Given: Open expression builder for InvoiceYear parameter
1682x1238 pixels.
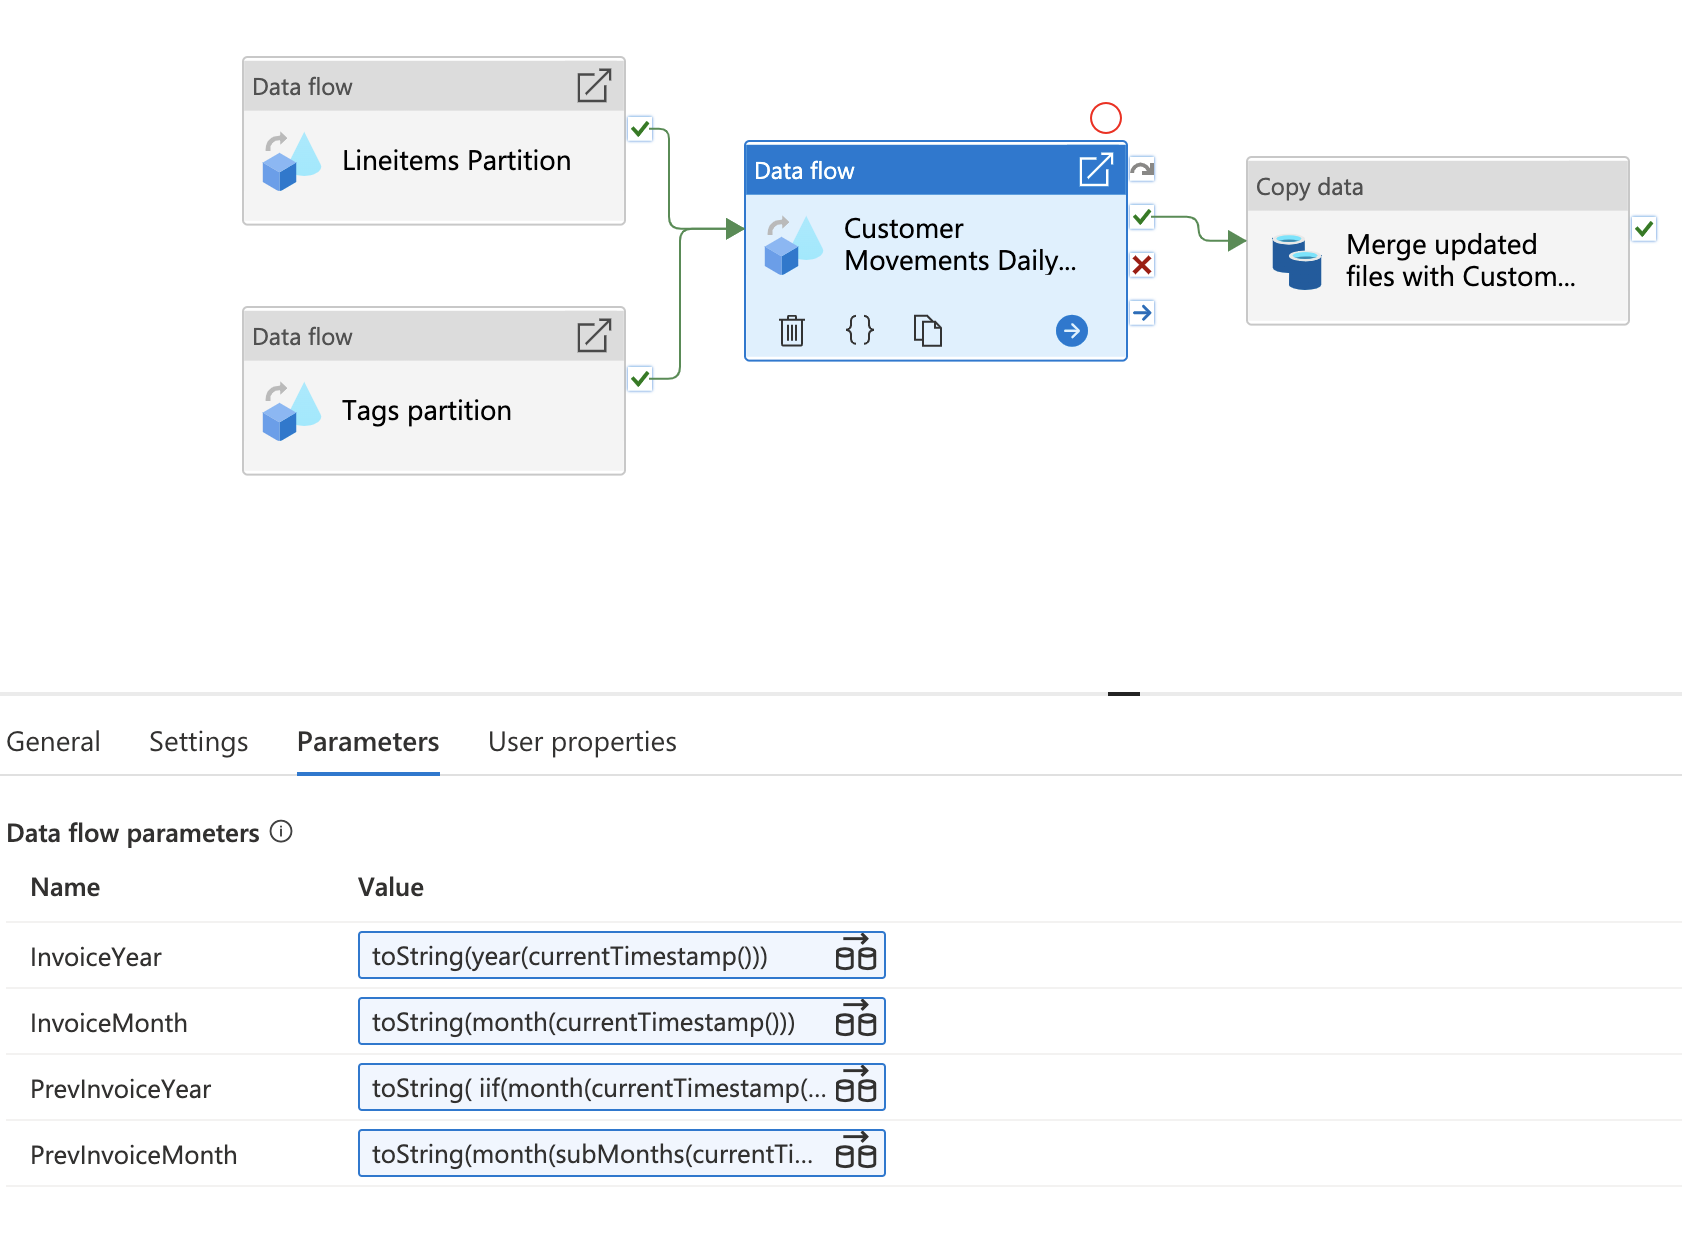Looking at the screenshot, I should [857, 955].
